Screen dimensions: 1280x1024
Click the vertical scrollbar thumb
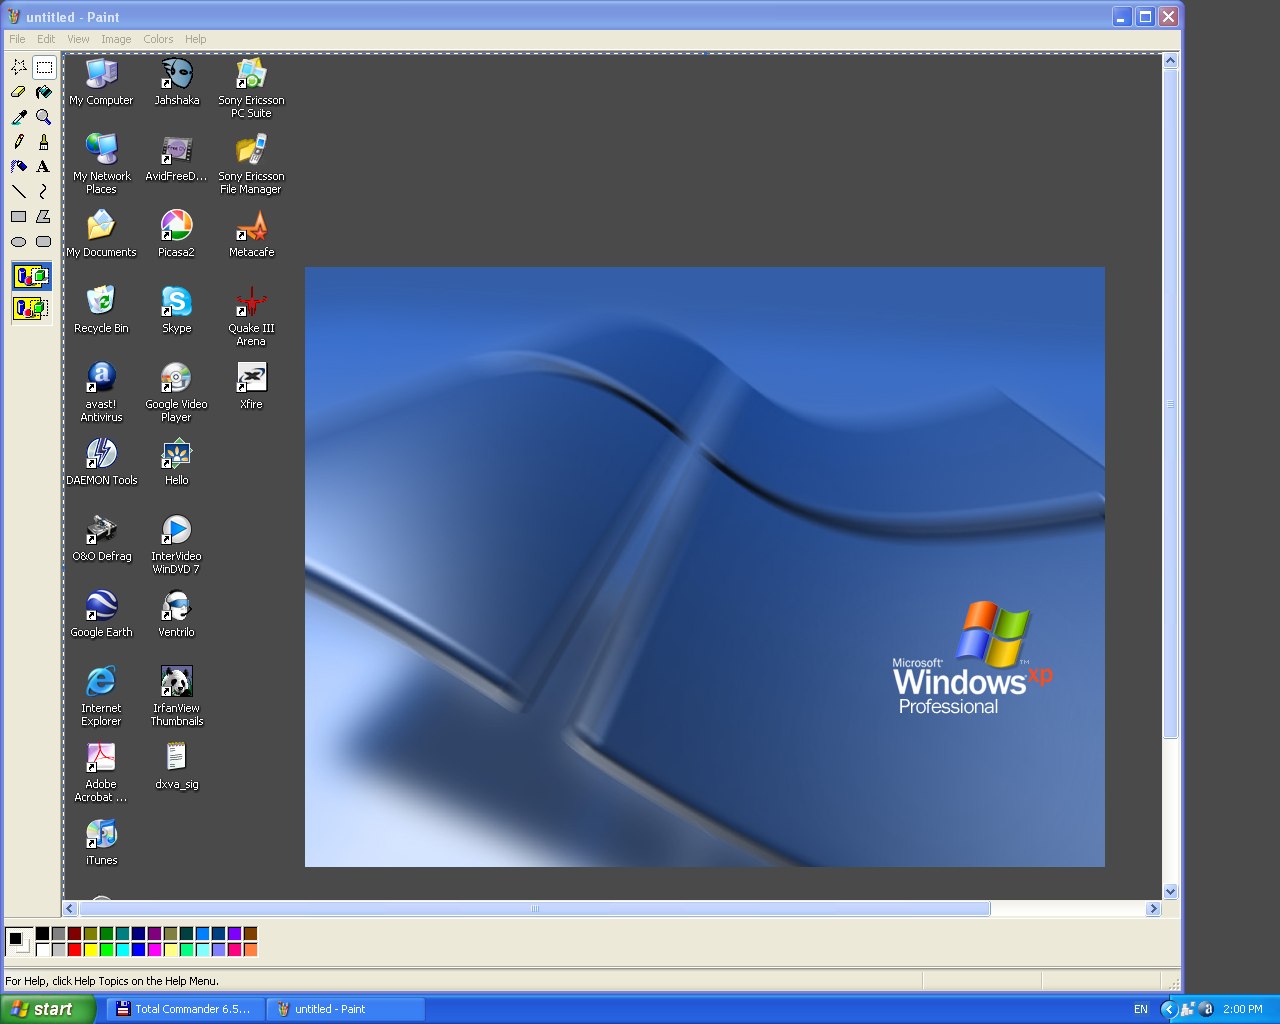tap(1171, 404)
